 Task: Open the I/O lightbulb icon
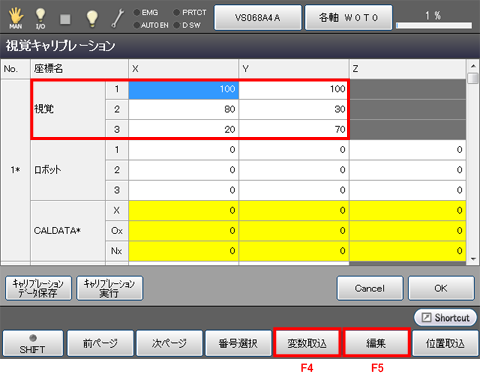pyautogui.click(x=40, y=19)
